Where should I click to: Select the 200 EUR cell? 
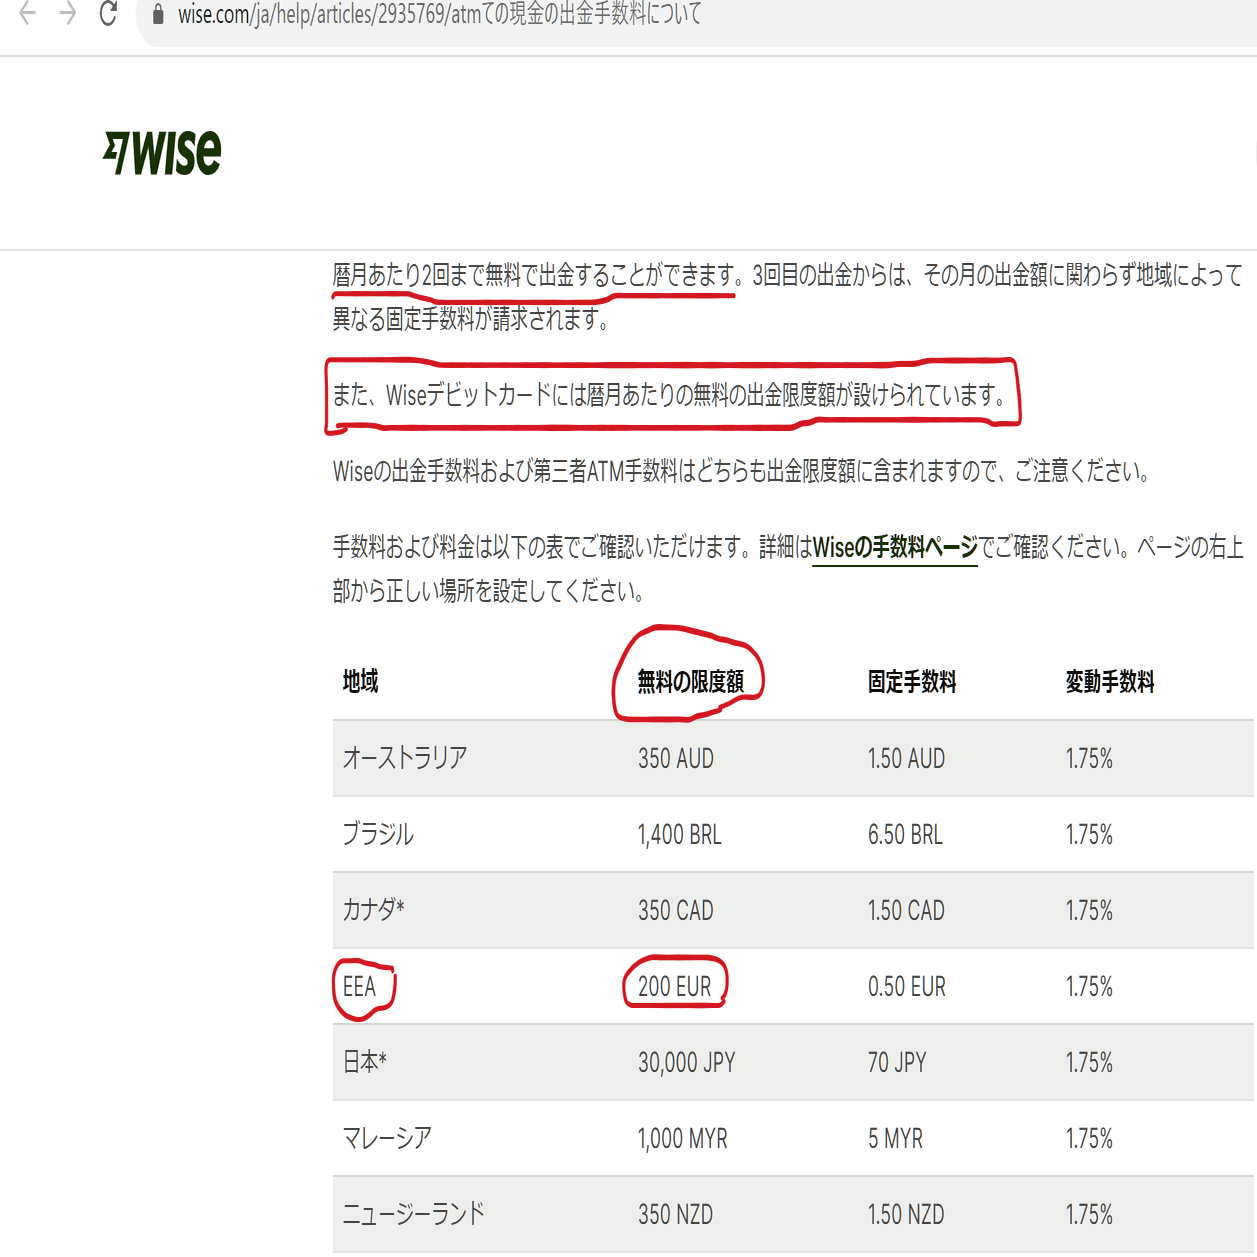675,987
